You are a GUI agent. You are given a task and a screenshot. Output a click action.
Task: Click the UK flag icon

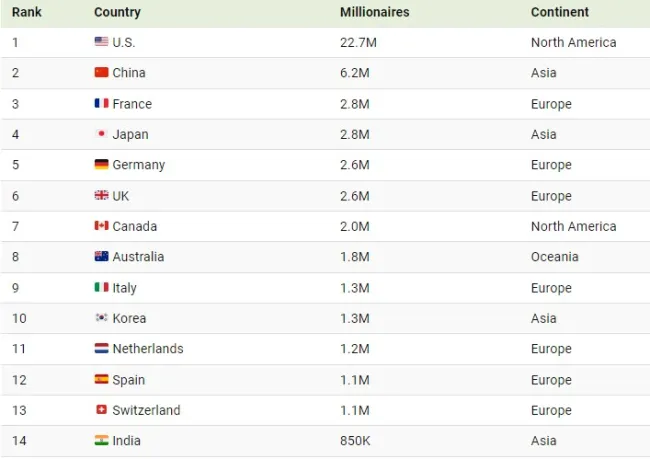click(101, 195)
